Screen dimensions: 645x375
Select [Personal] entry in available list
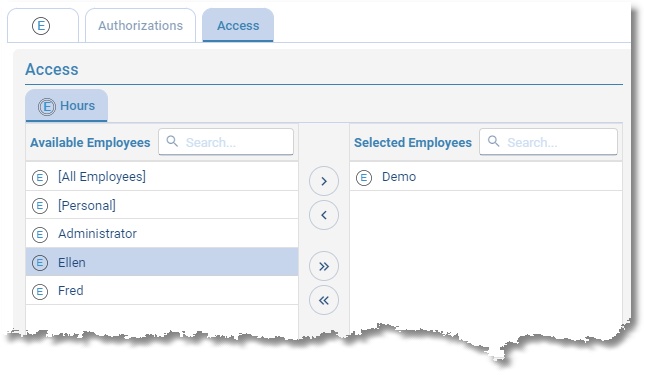coord(162,205)
